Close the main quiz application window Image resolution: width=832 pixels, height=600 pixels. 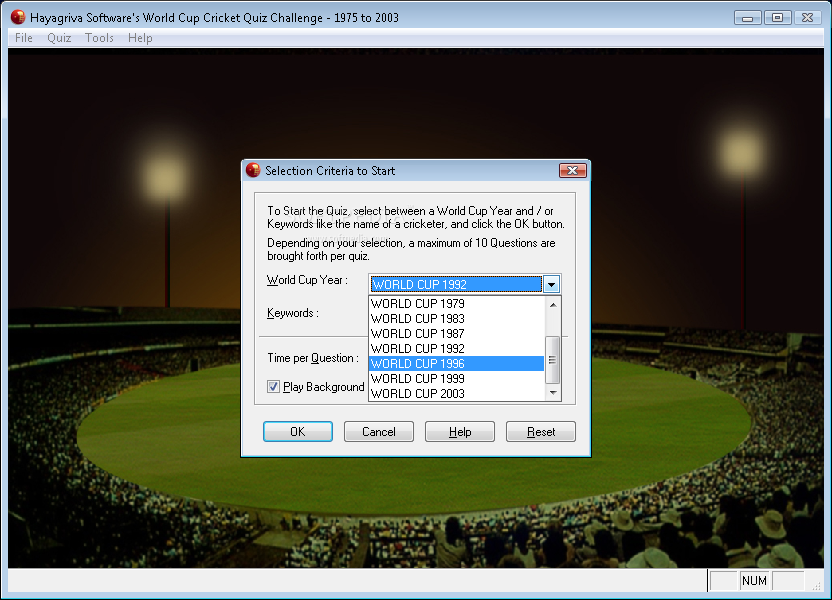click(808, 18)
